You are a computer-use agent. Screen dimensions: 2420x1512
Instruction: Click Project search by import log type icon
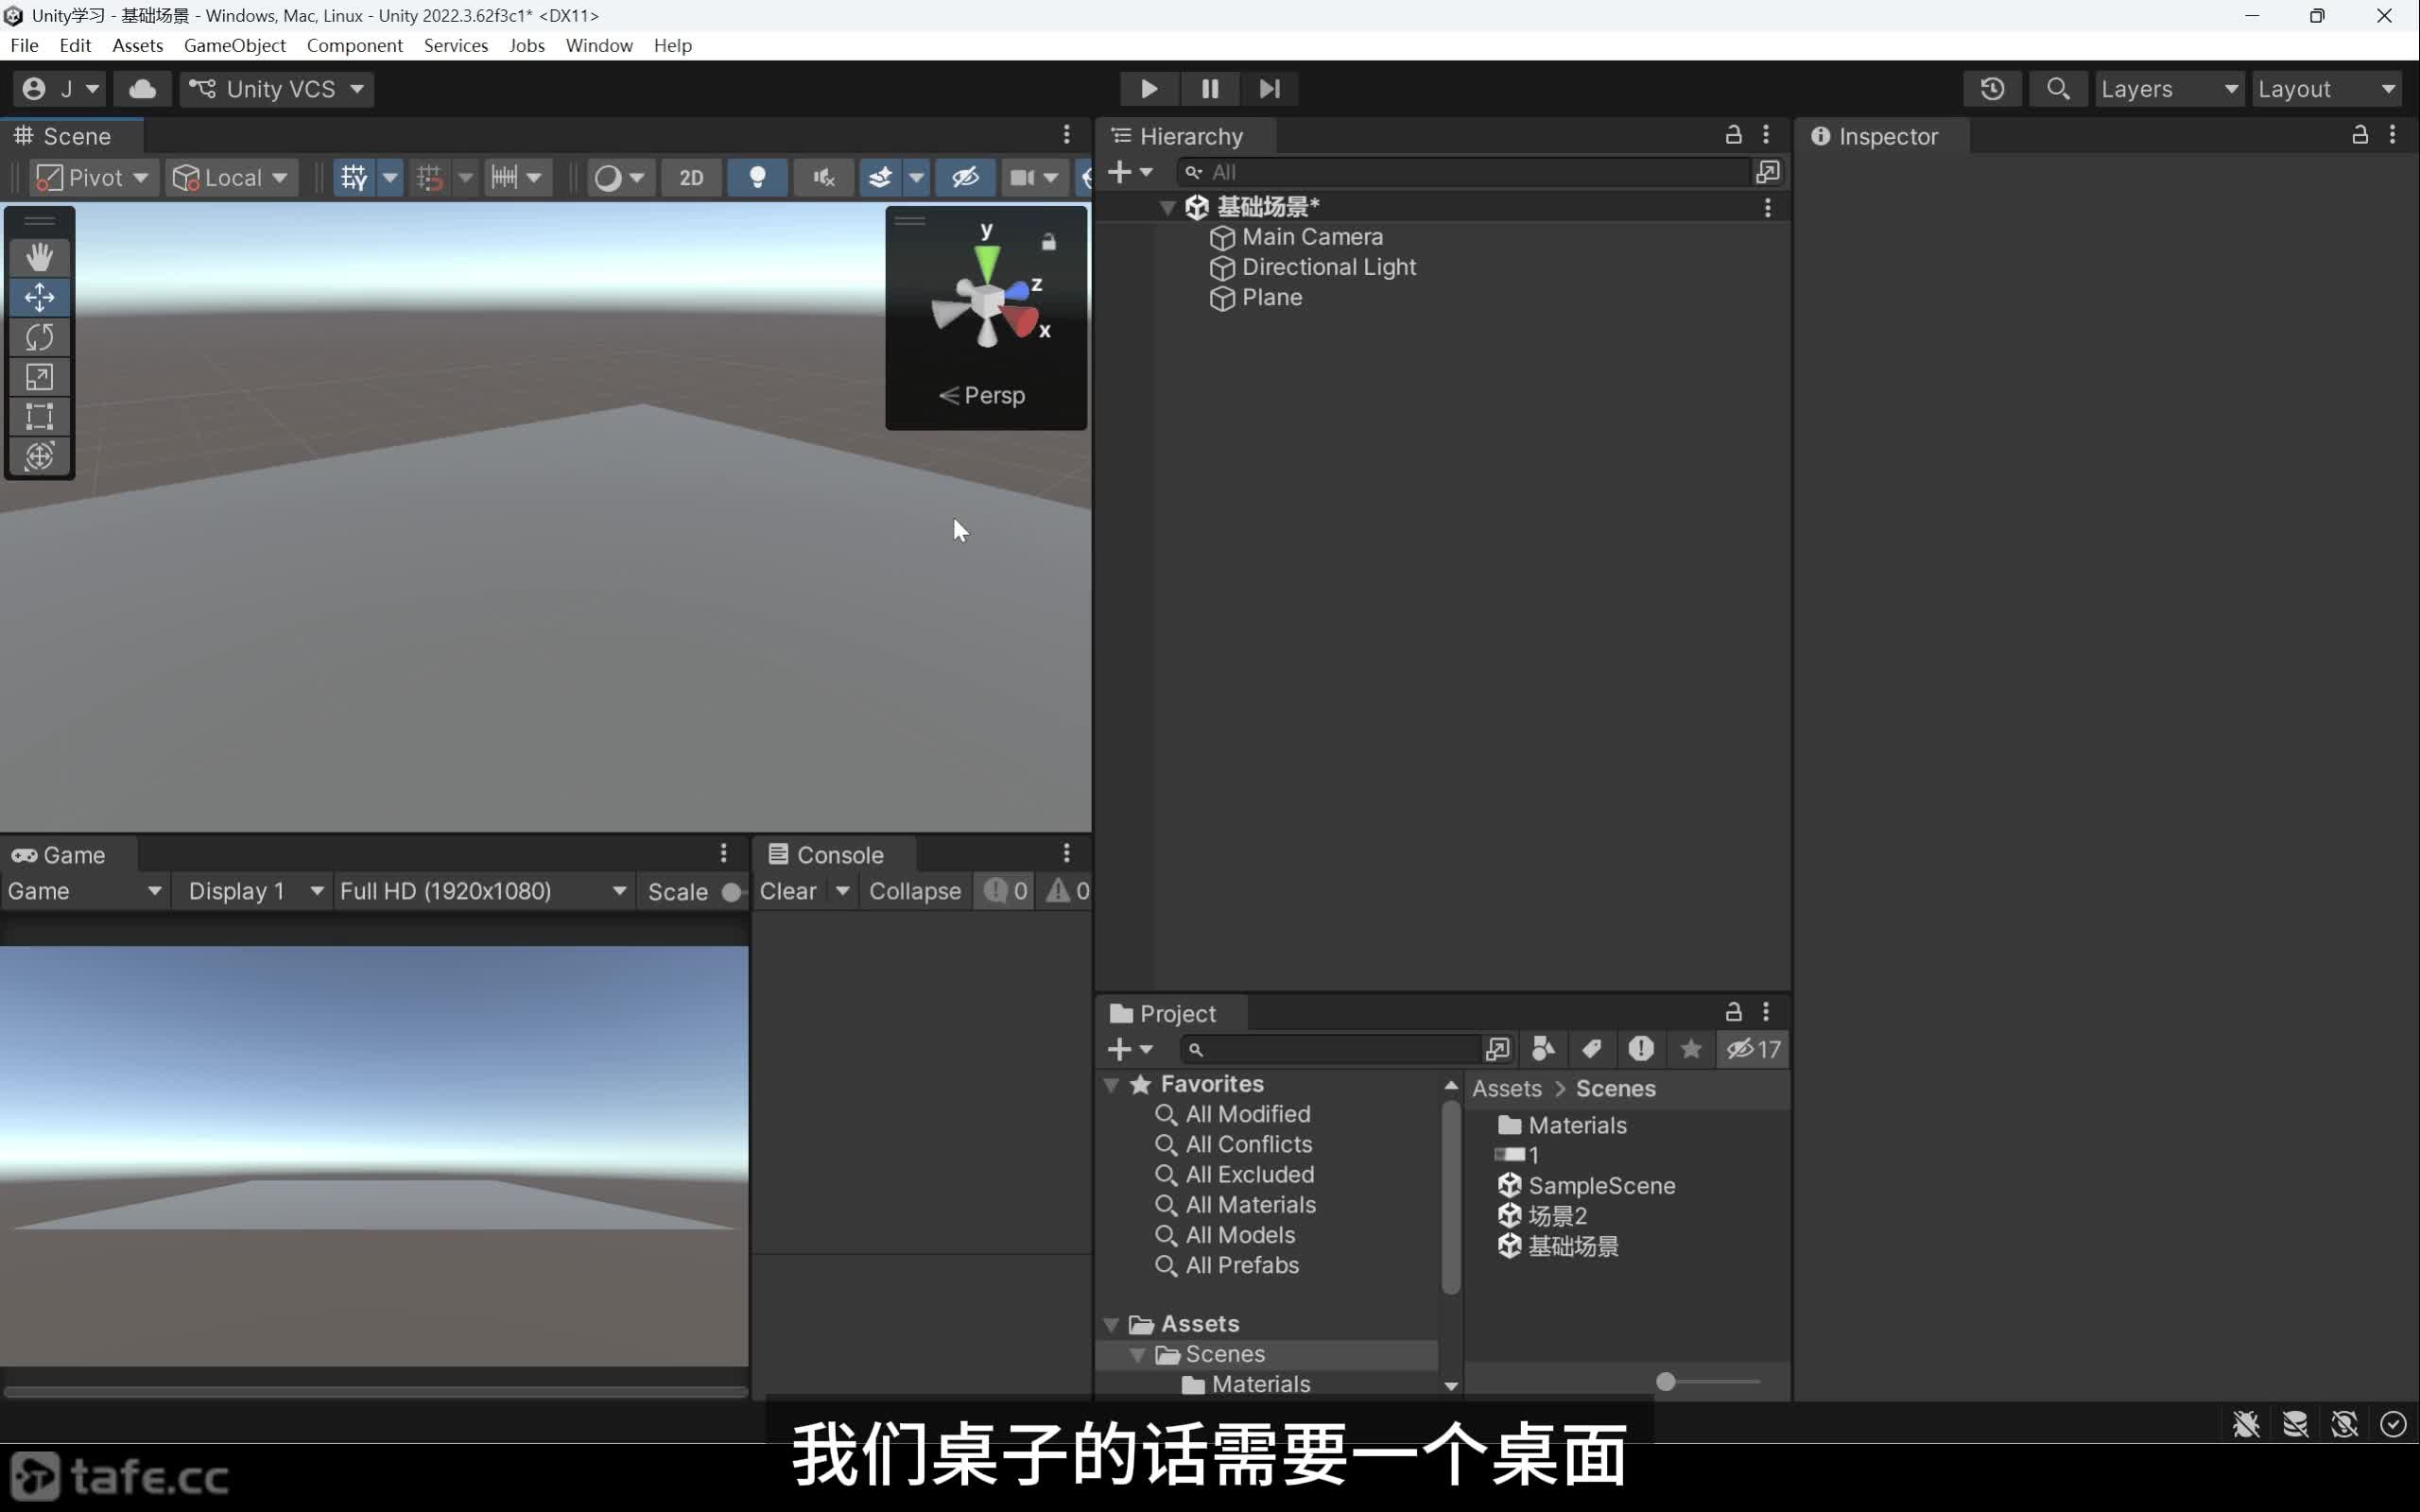point(1641,1049)
